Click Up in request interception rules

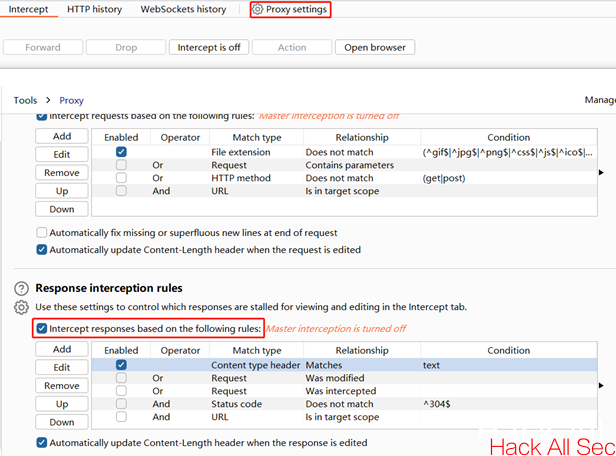pyautogui.click(x=62, y=191)
